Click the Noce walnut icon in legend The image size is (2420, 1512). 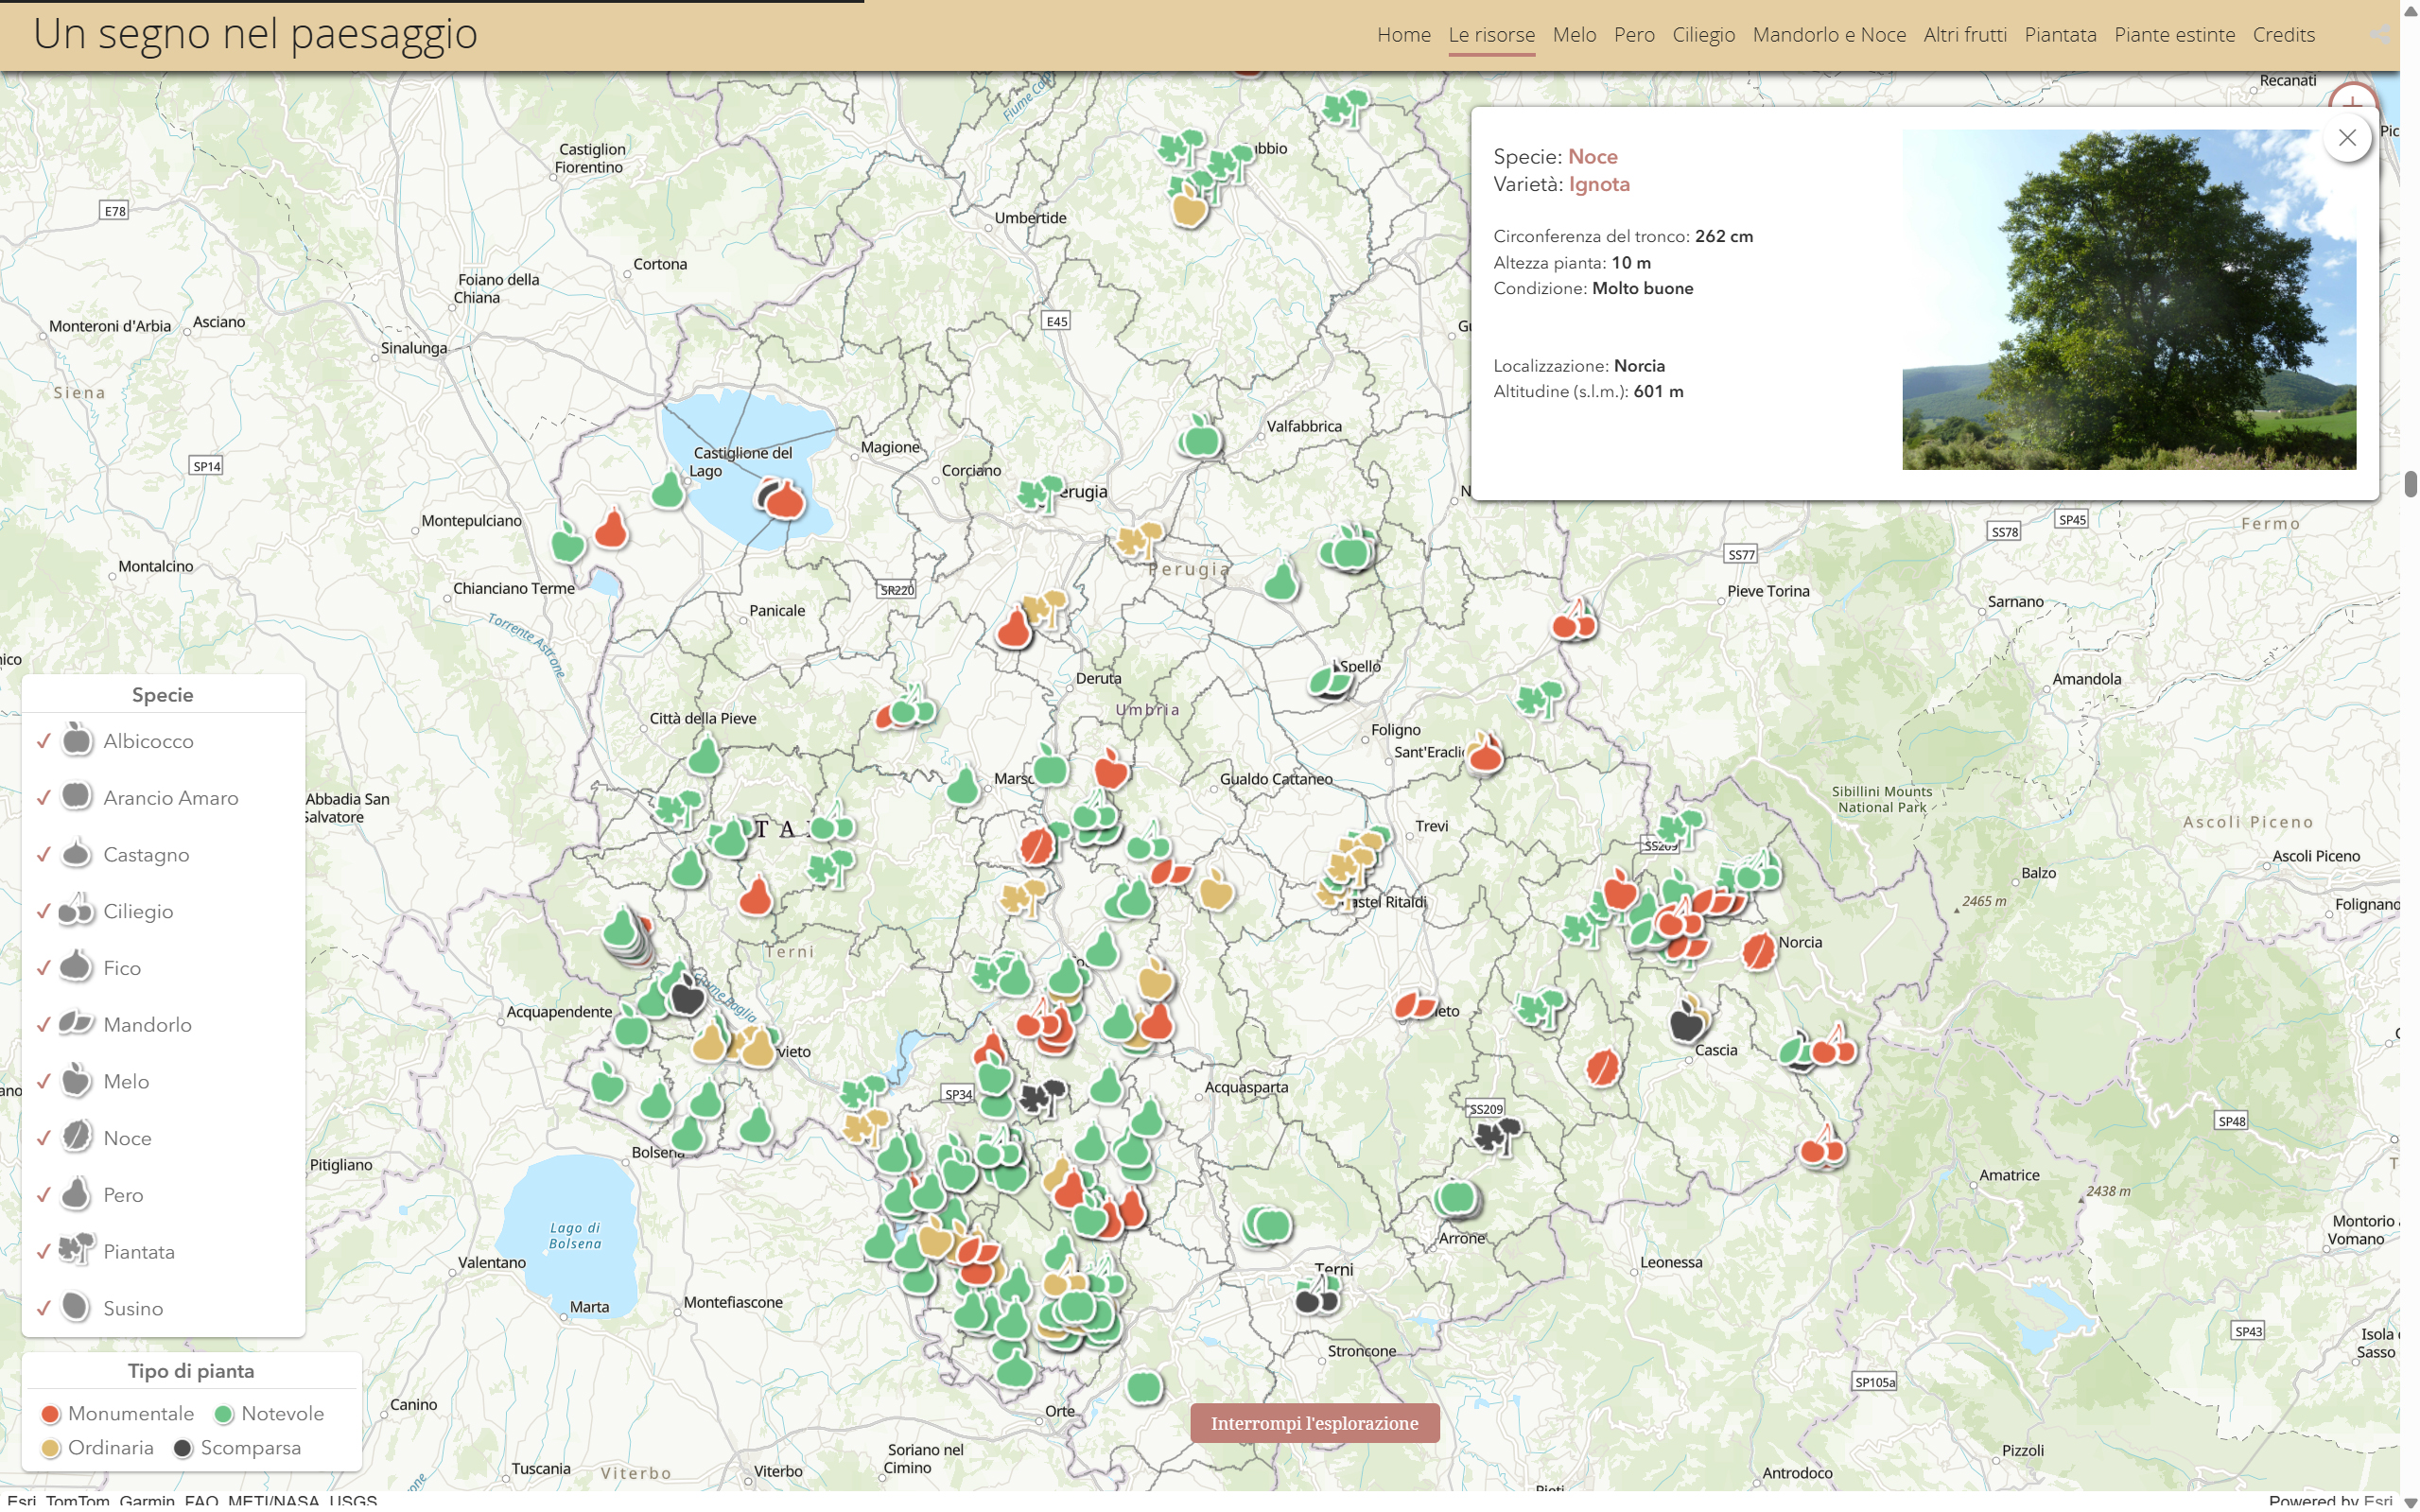[76, 1137]
